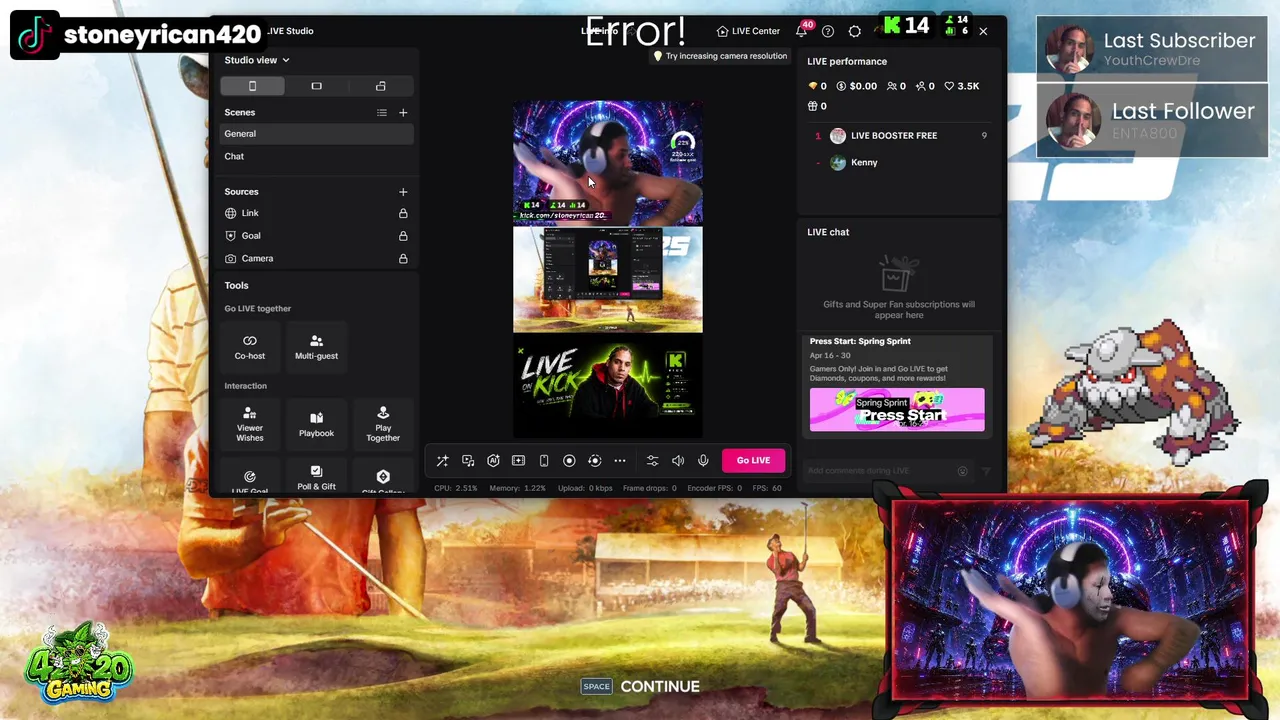The image size is (1280, 720).
Task: Open emoji picker in chat field
Action: 963,471
